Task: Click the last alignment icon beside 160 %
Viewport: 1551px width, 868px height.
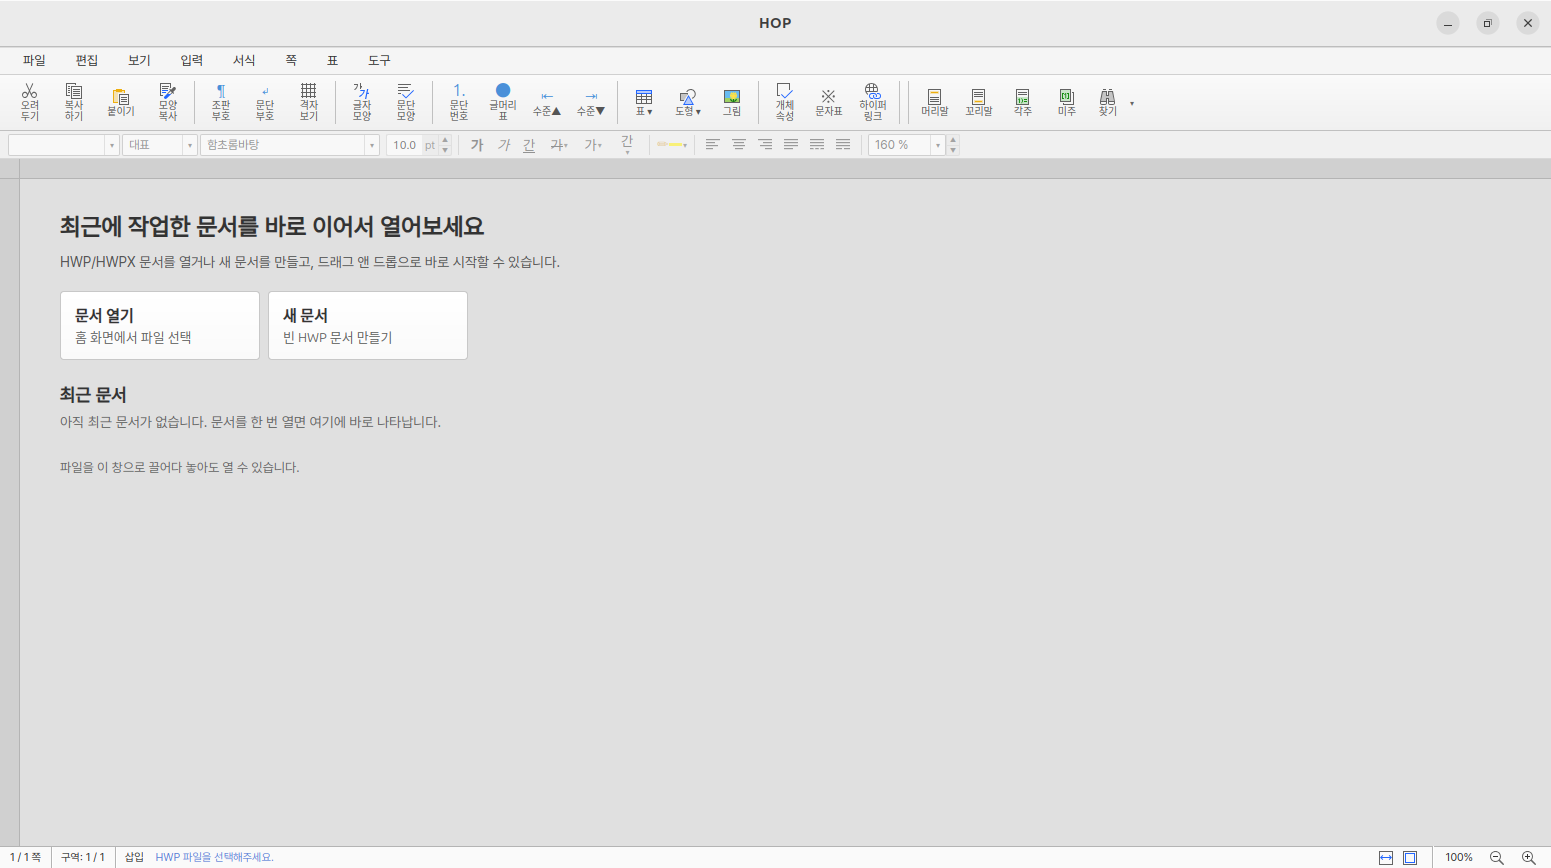Action: 843,145
